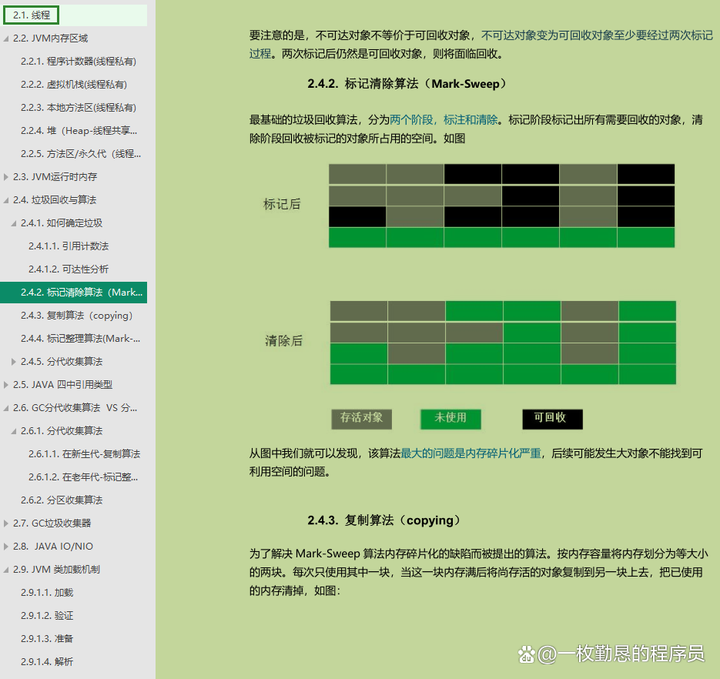Open 2.2.5. 方法区/永久代 entry
The width and height of the screenshot is (720, 679).
pyautogui.click(x=81, y=154)
